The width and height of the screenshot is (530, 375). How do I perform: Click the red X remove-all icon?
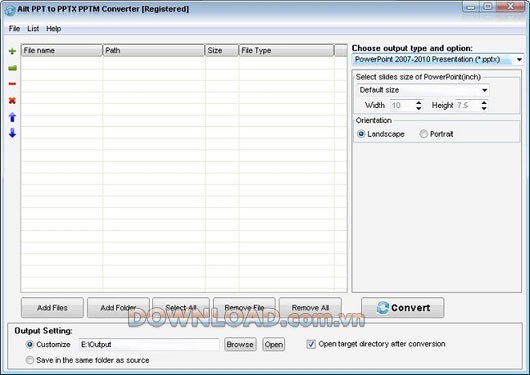point(12,100)
